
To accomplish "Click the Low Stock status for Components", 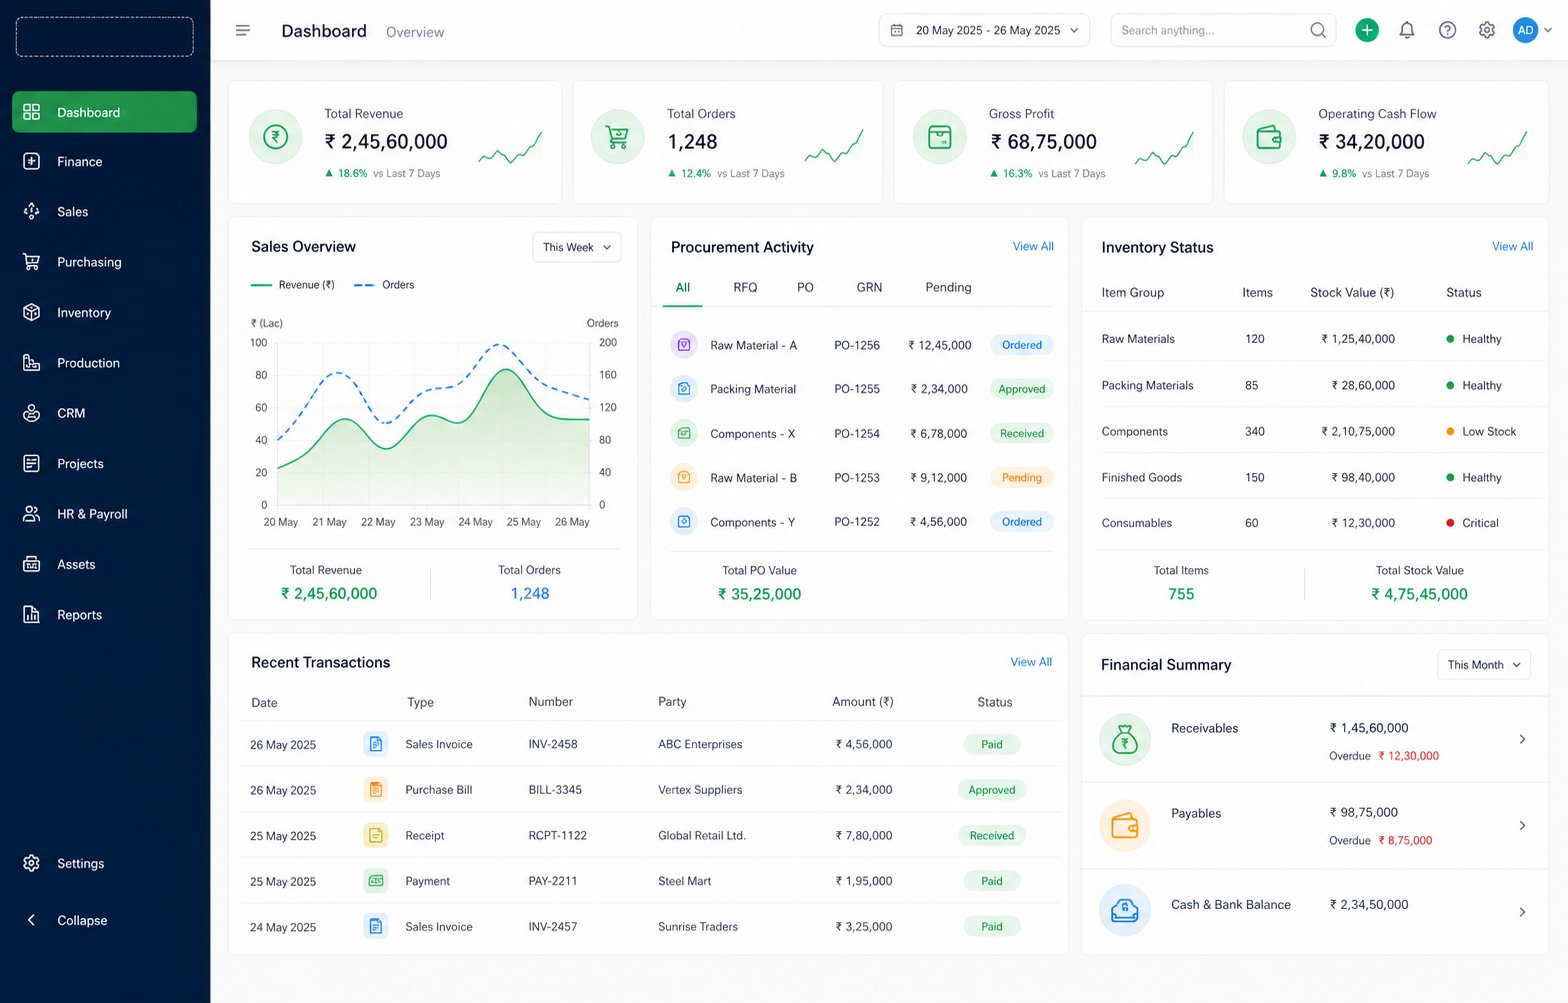I will pos(1481,432).
